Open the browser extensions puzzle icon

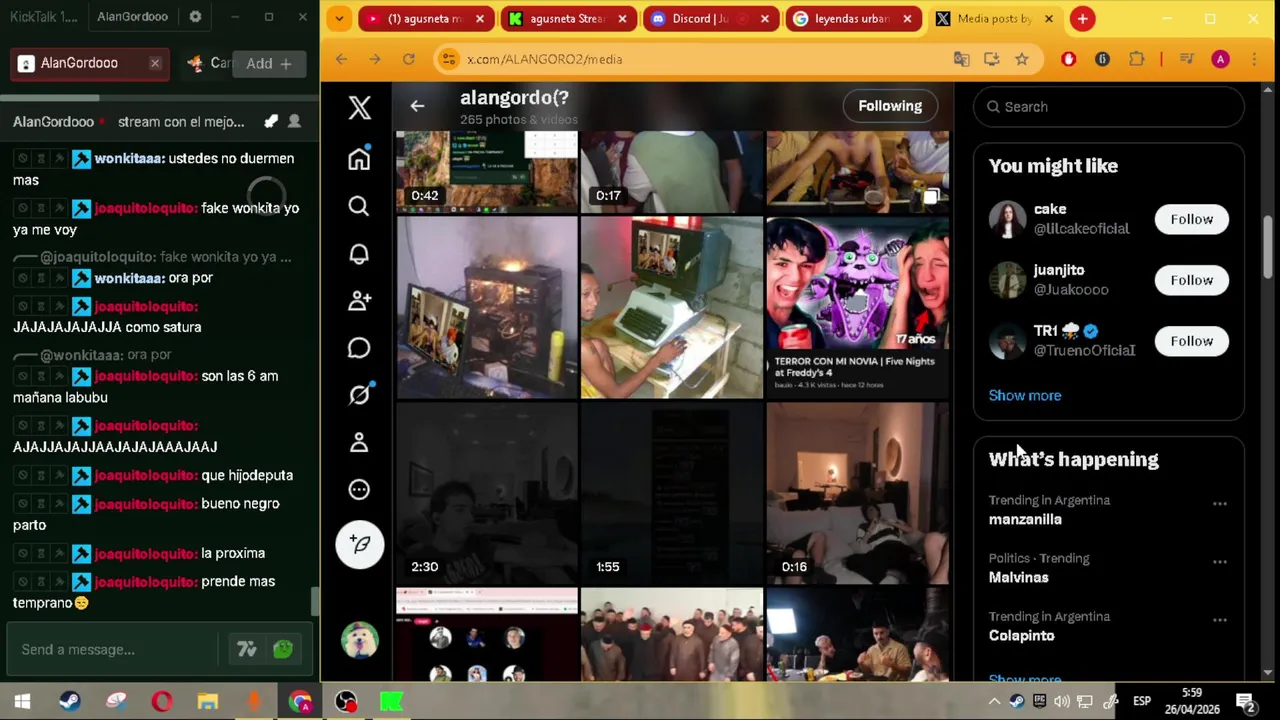coord(1136,59)
